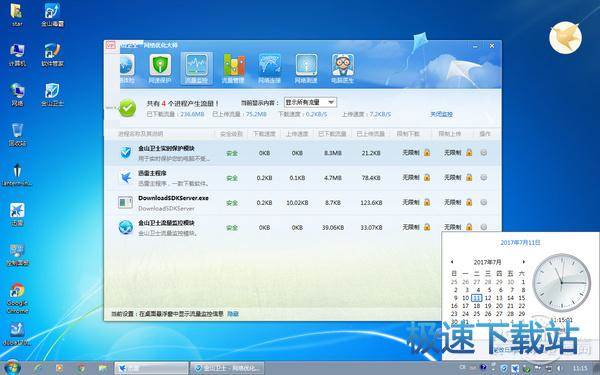This screenshot has width=600, height=375.
Task: Click the 安全 label for 迅雷主程序
Action: click(232, 178)
